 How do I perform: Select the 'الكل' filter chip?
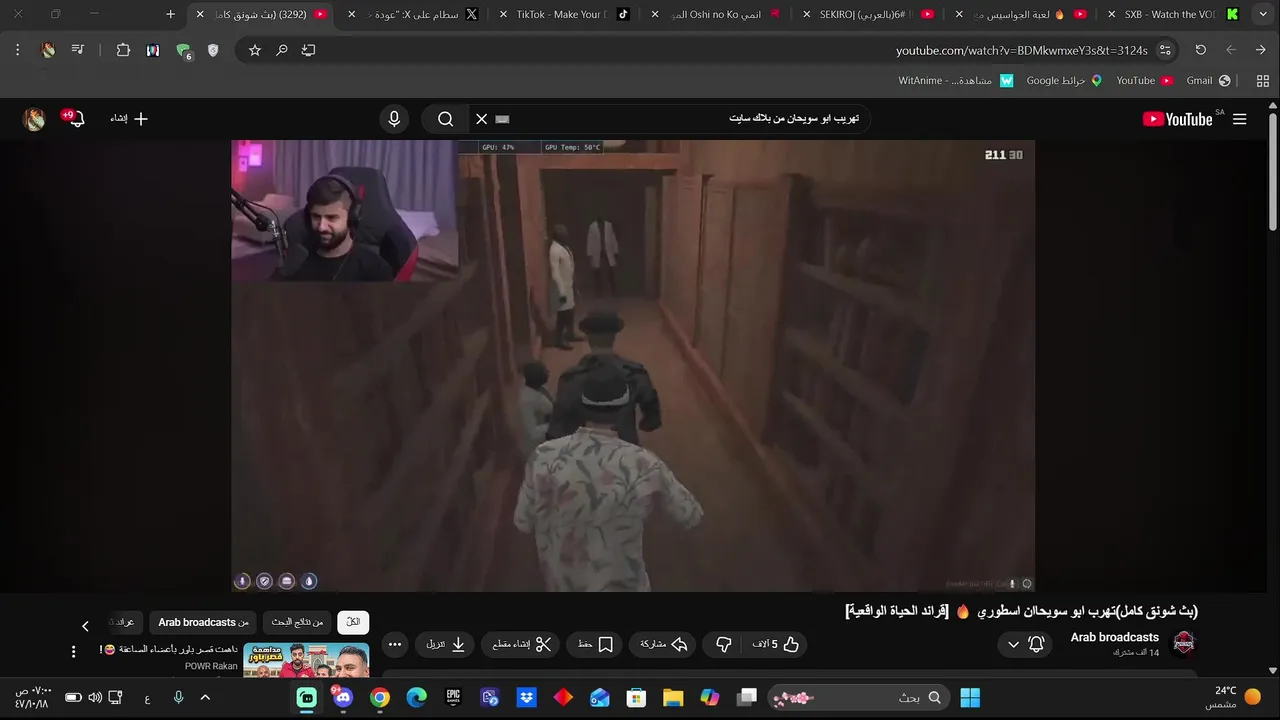pyautogui.click(x=353, y=622)
